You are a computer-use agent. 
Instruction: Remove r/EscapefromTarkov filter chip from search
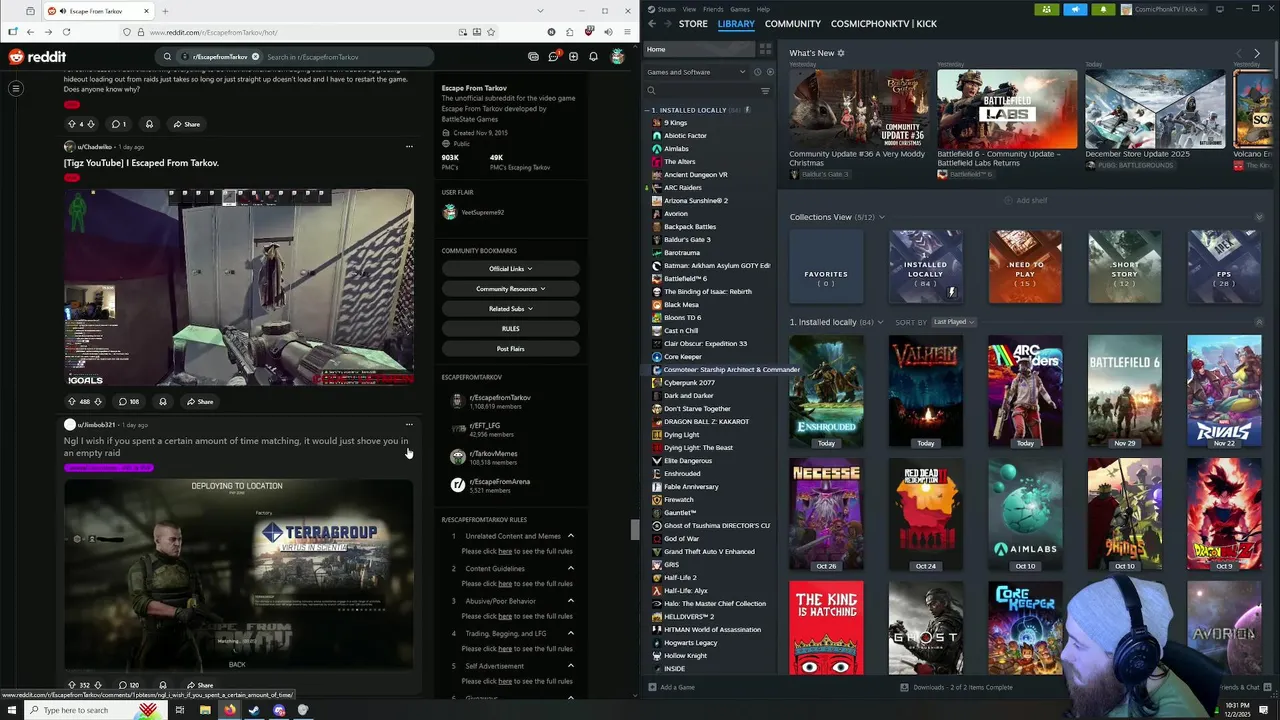point(255,57)
